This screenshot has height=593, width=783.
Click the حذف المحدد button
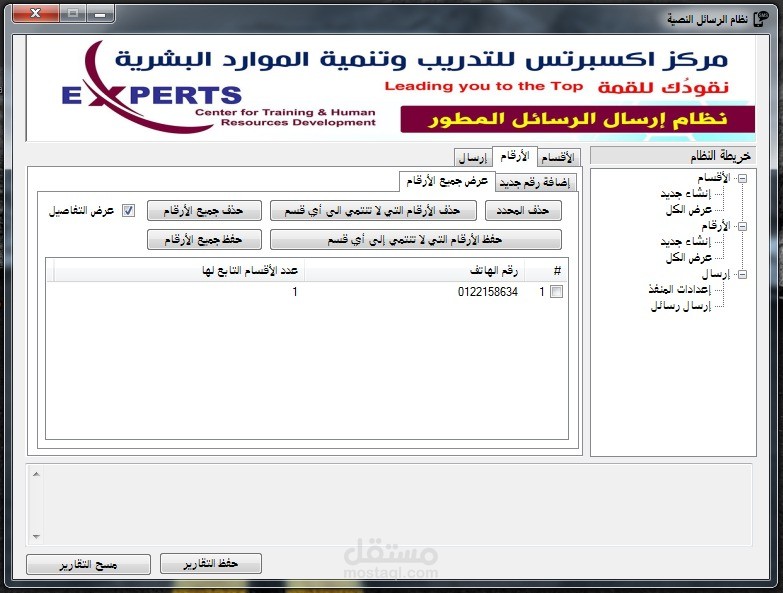(x=523, y=211)
